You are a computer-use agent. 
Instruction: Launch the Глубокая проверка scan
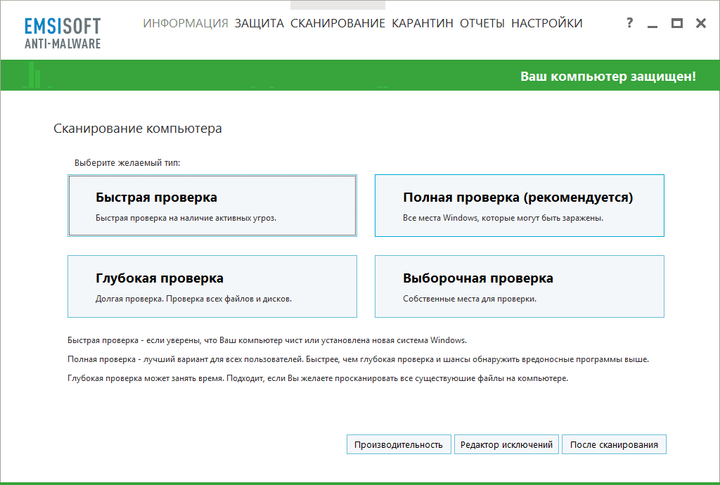coord(212,287)
